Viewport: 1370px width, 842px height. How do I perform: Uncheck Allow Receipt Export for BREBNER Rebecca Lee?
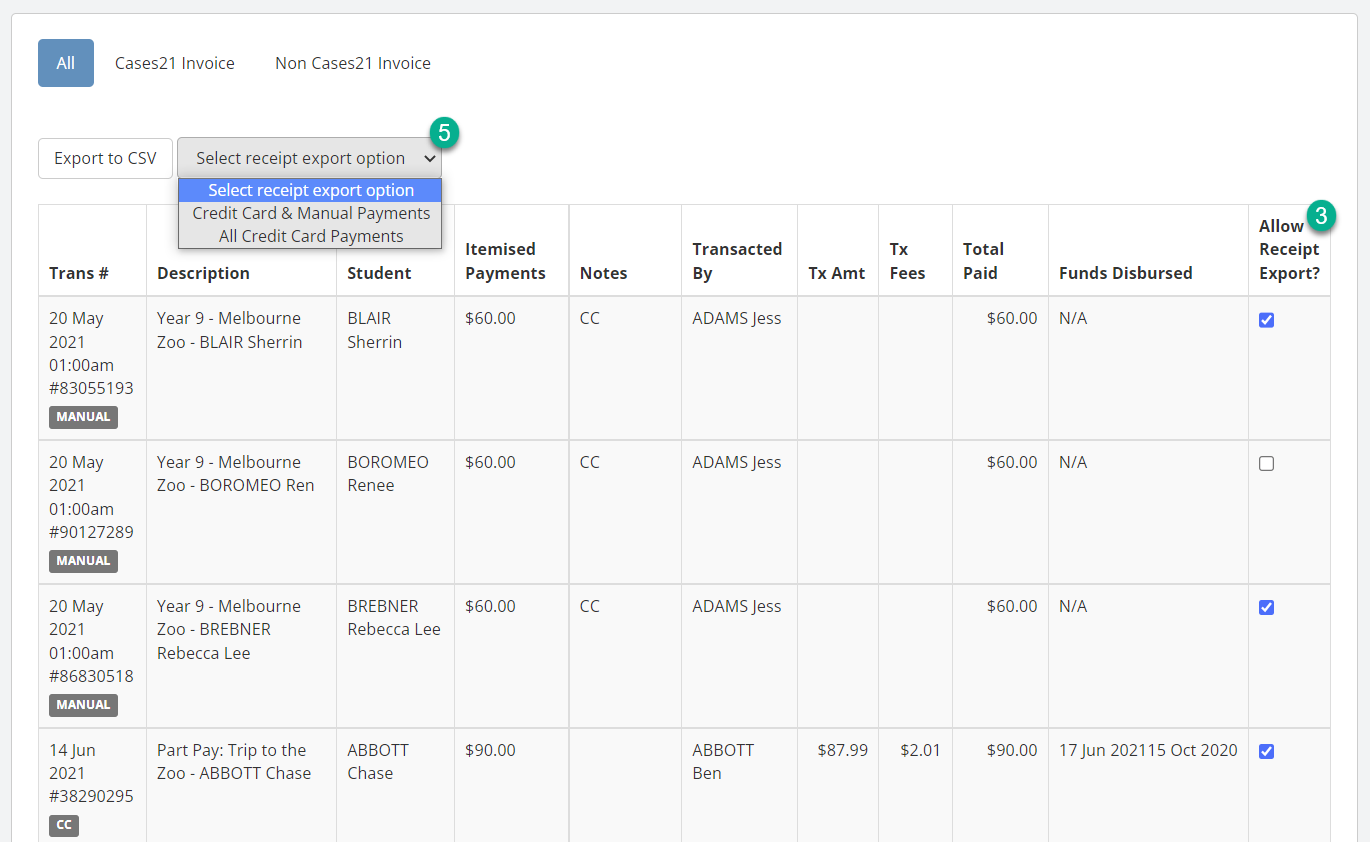pyautogui.click(x=1267, y=607)
